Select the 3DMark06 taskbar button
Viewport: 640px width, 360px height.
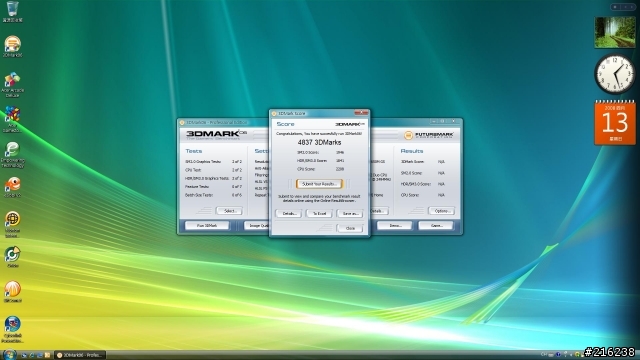[80, 355]
